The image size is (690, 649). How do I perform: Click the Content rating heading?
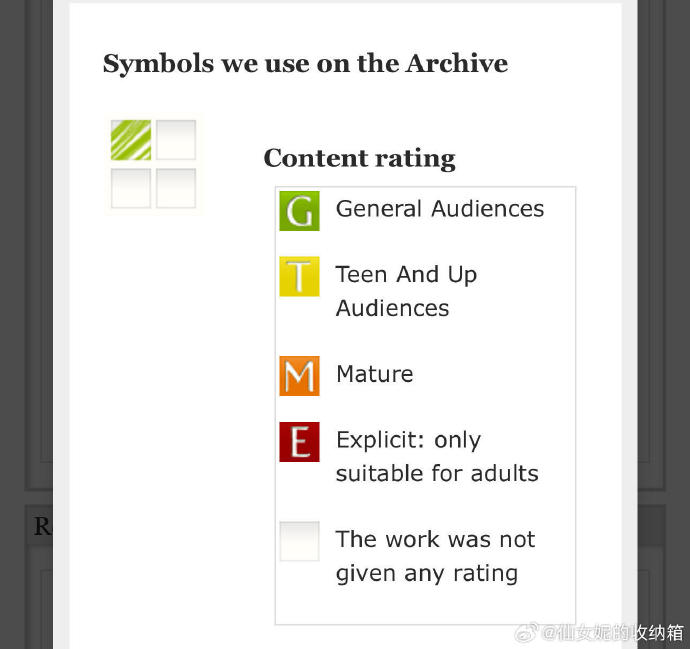click(x=359, y=158)
